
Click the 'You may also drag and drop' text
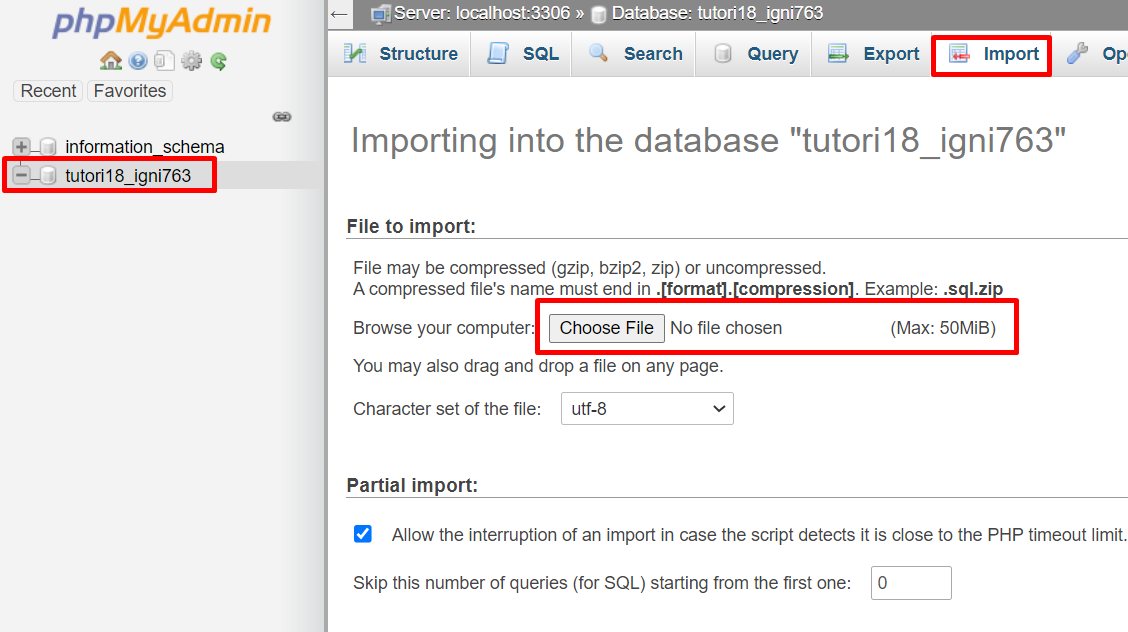coord(538,366)
